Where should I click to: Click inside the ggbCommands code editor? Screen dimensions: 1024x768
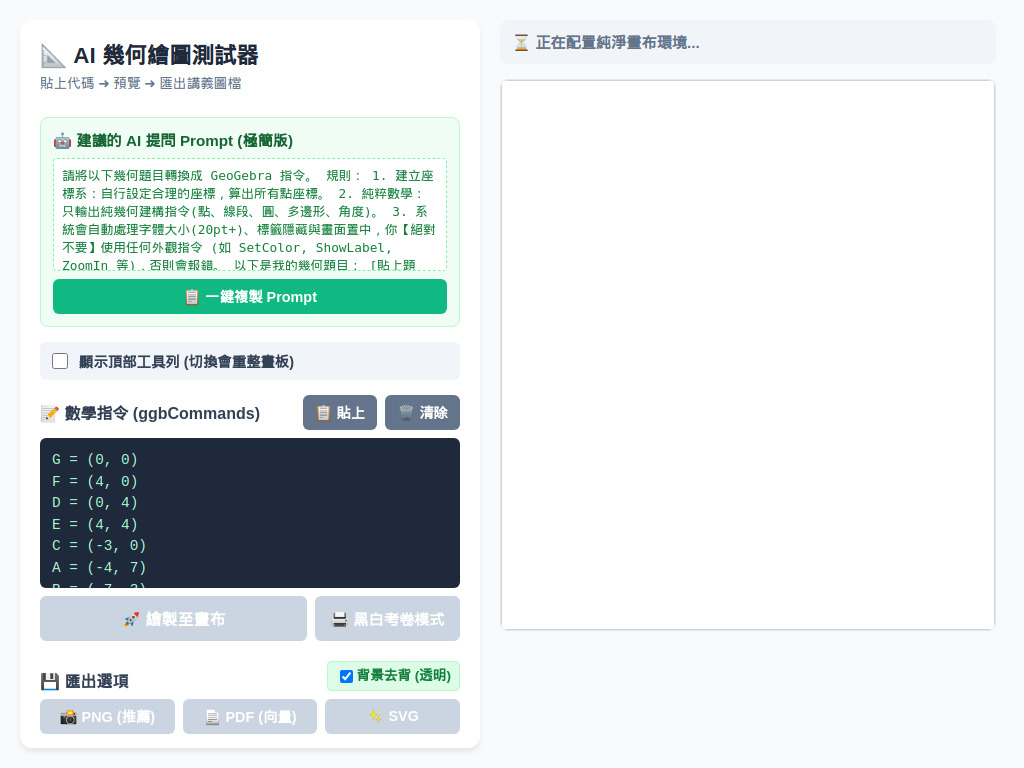249,513
